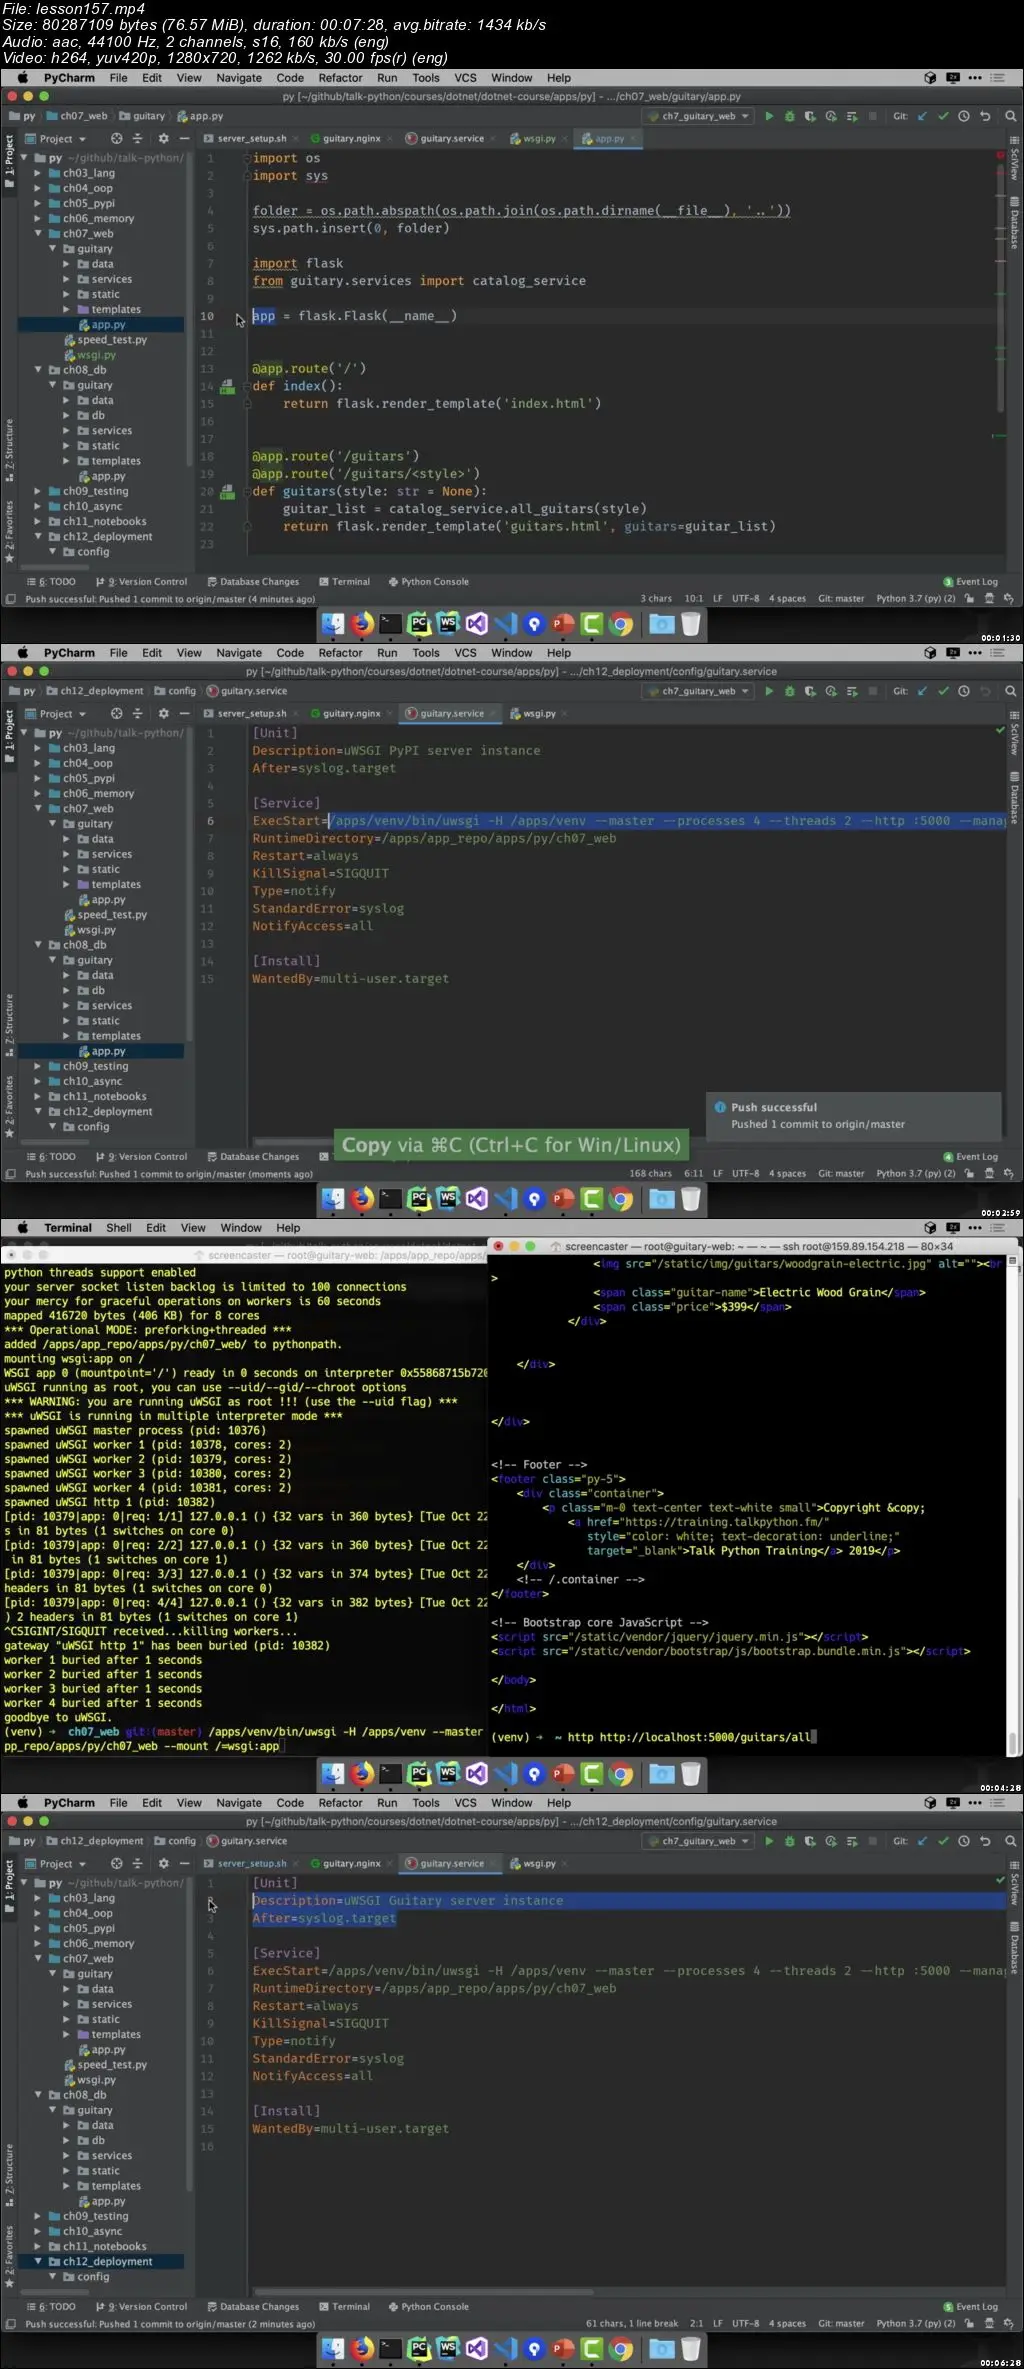Click green Run button in 00:01:30 frame

click(769, 116)
